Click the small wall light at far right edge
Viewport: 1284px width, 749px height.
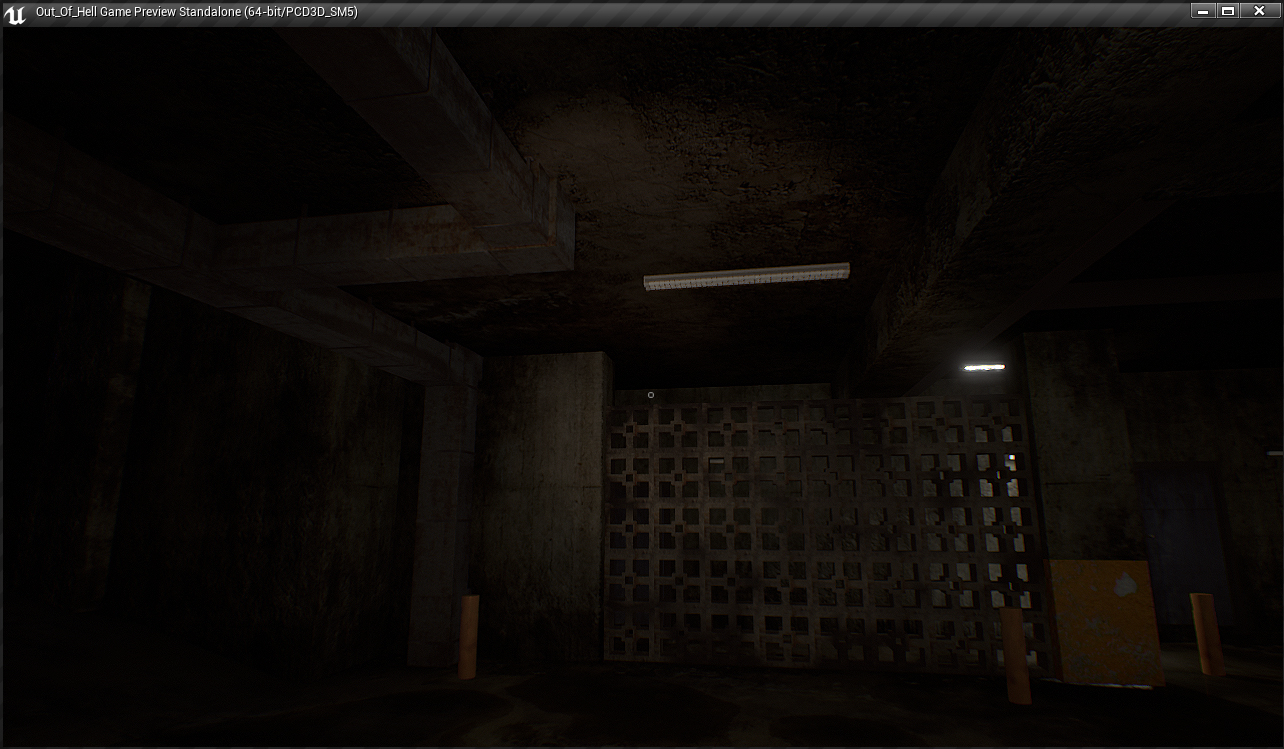[1276, 453]
